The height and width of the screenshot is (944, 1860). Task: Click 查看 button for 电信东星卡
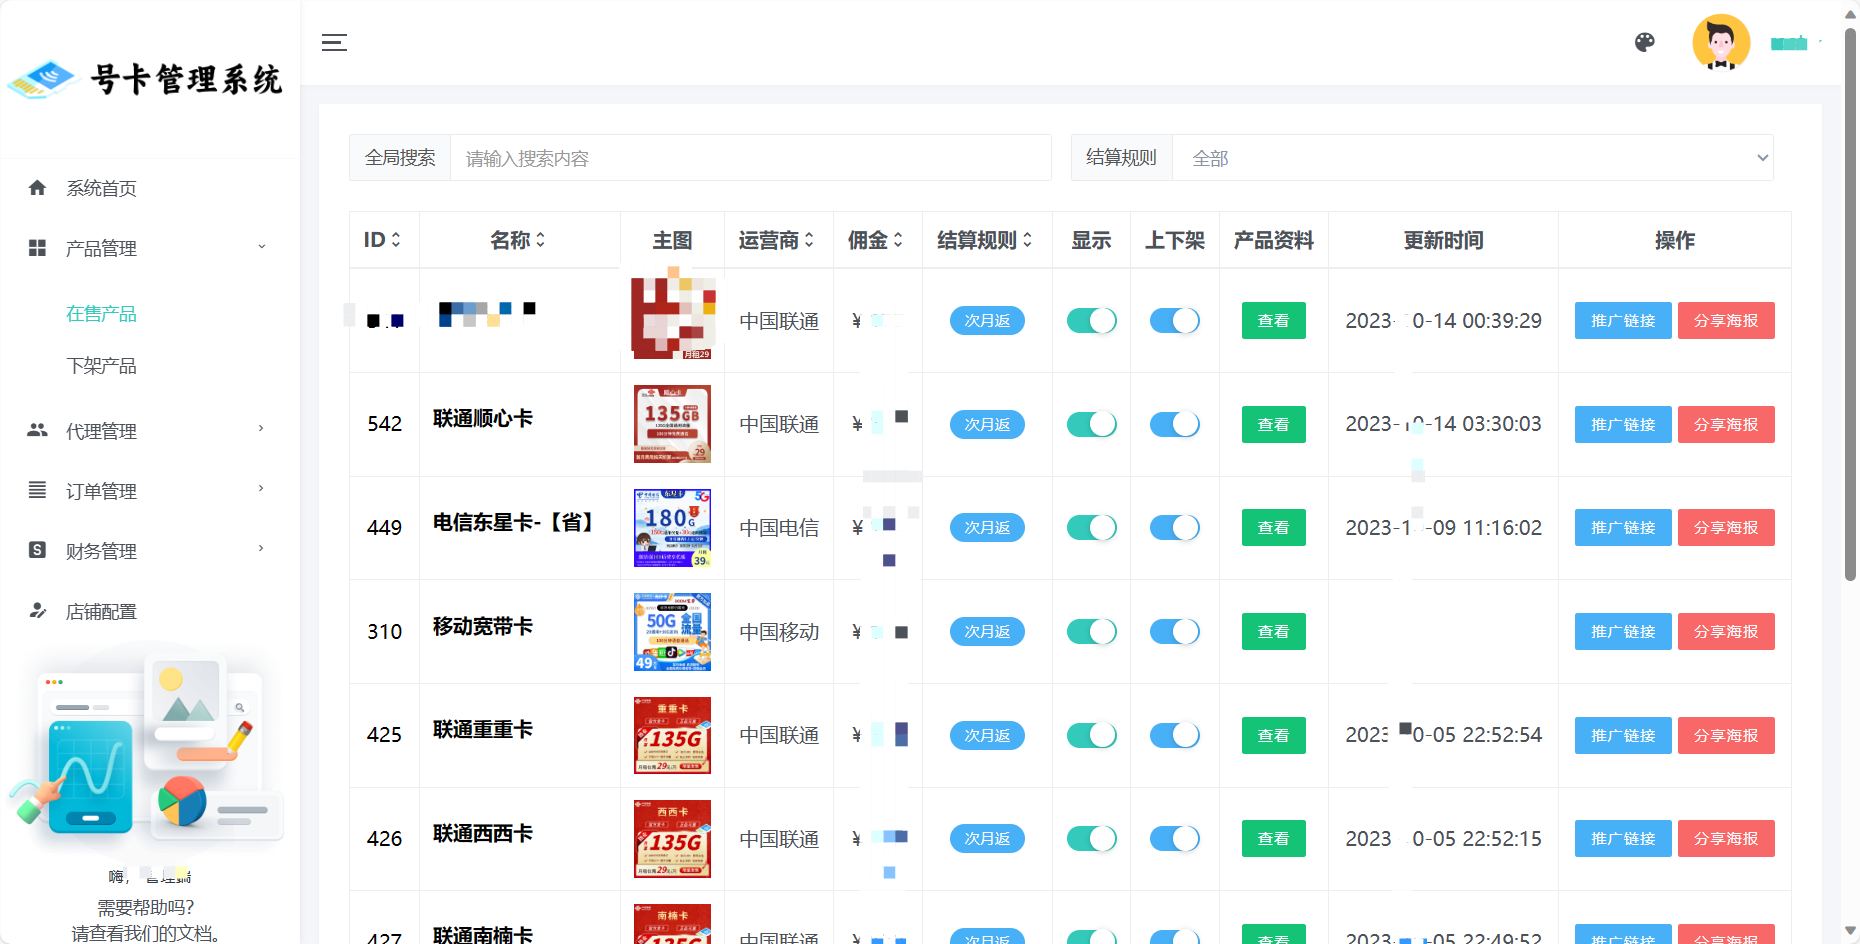click(1273, 527)
